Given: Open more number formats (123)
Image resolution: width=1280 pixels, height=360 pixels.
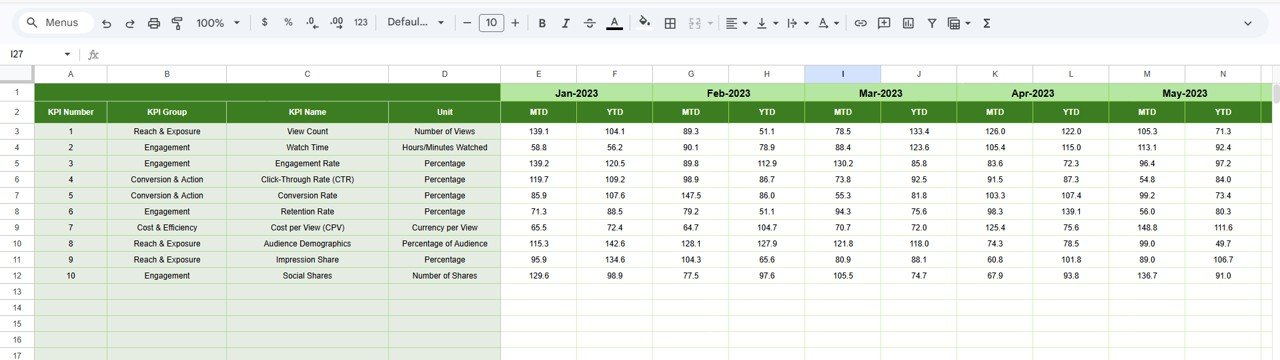Looking at the screenshot, I should (x=361, y=22).
